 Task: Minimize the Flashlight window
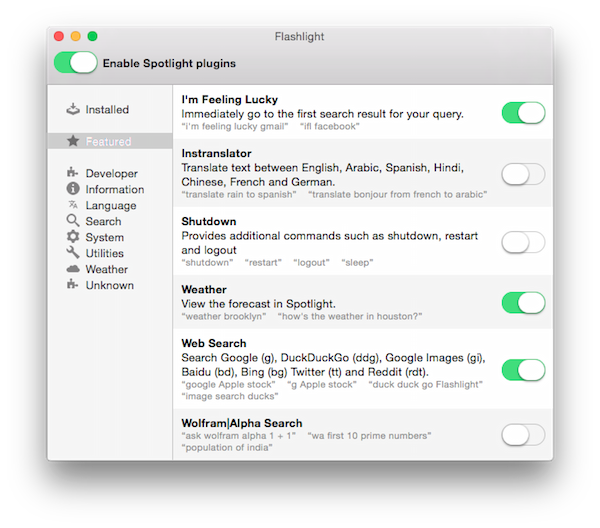pyautogui.click(x=76, y=36)
